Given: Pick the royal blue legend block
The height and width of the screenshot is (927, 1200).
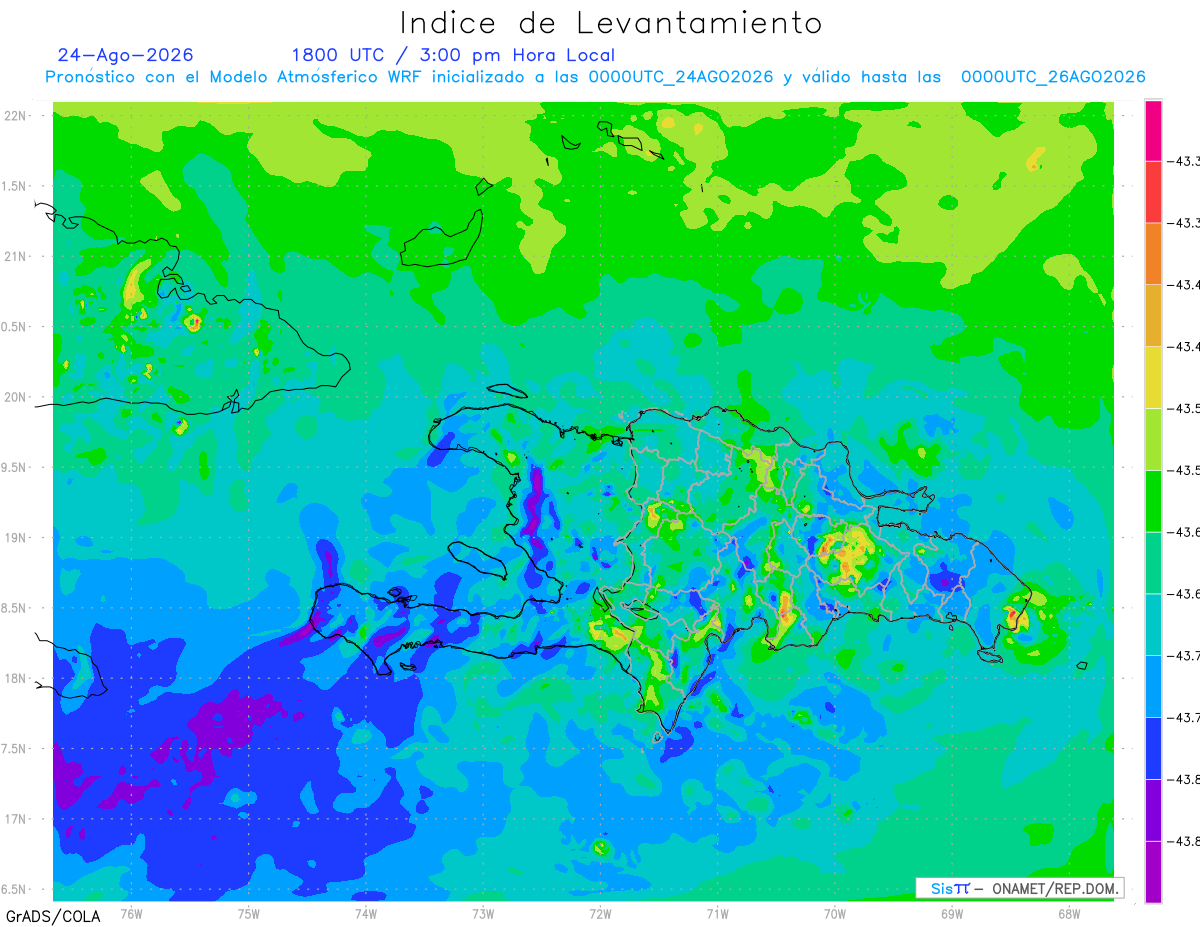Looking at the screenshot, I should click(1153, 747).
